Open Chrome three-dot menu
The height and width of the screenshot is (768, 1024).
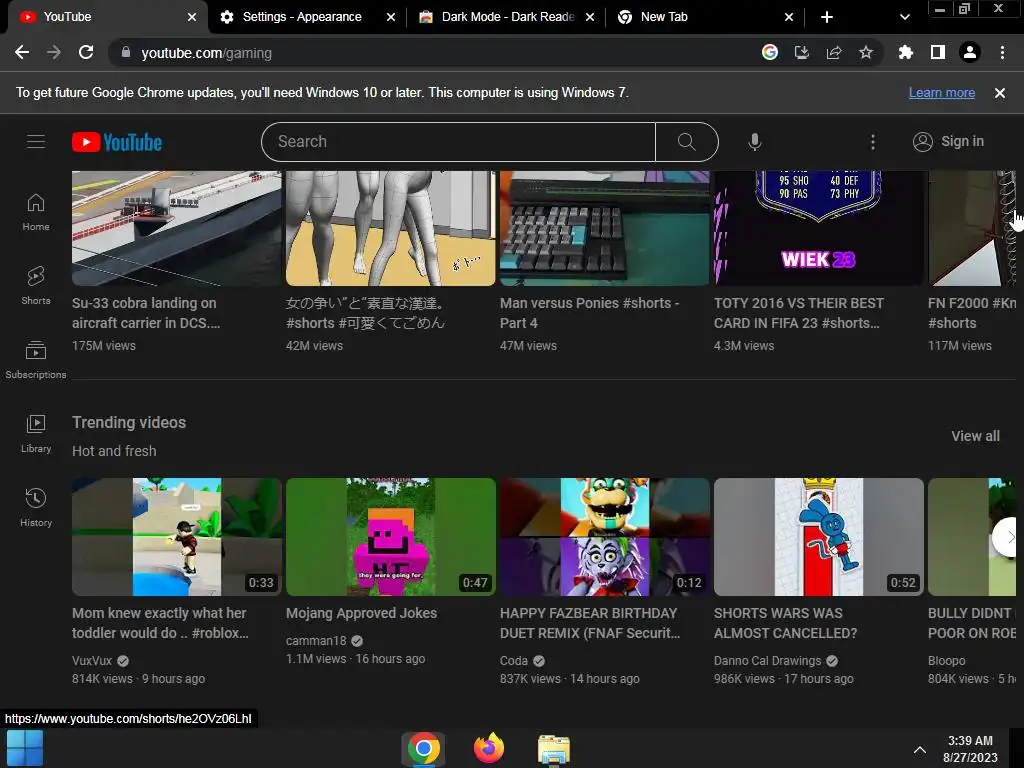click(1002, 52)
